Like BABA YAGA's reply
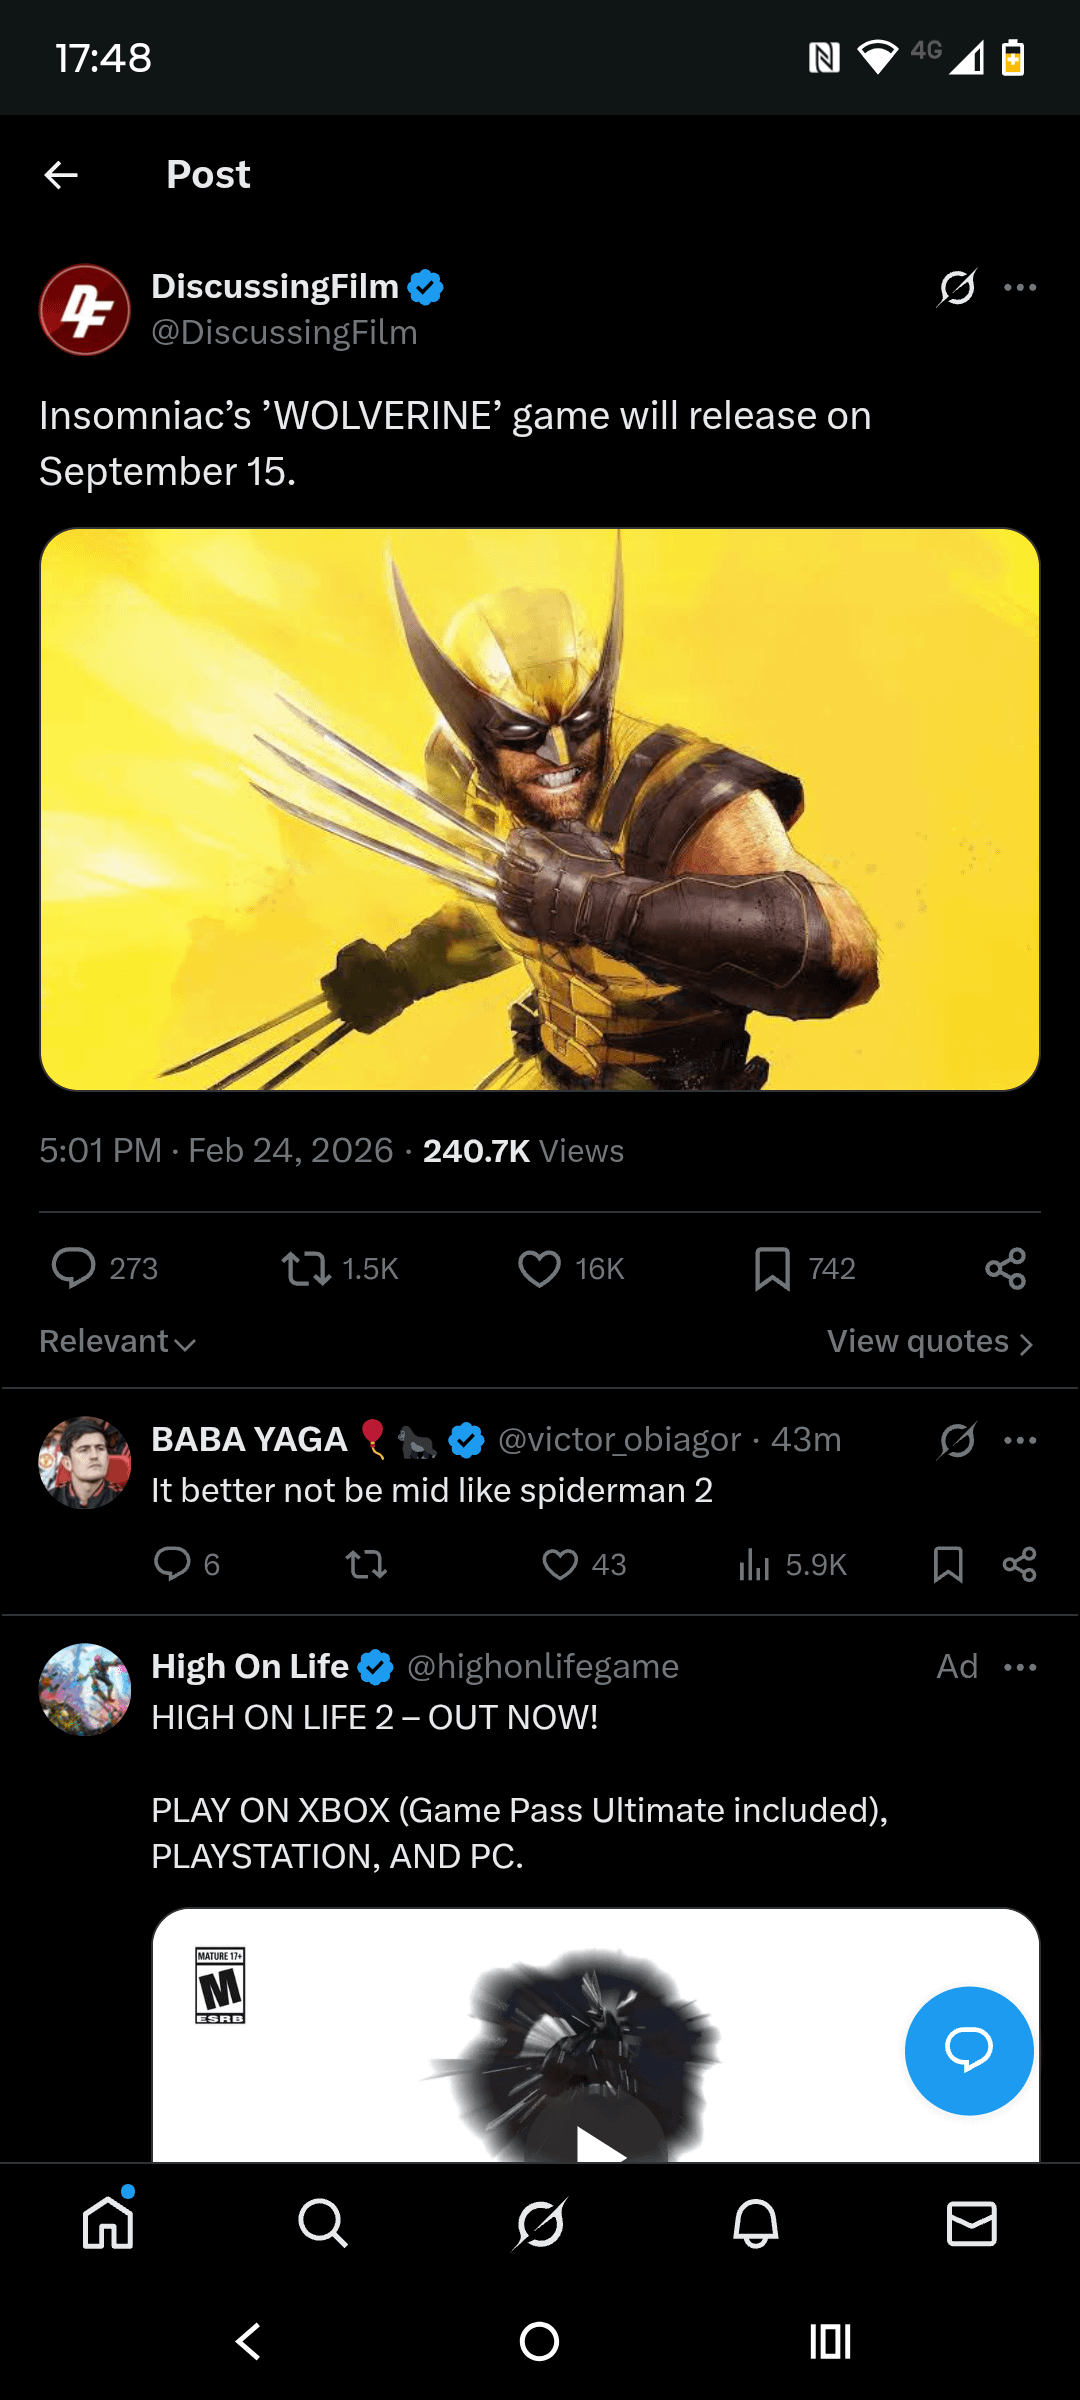 560,1564
